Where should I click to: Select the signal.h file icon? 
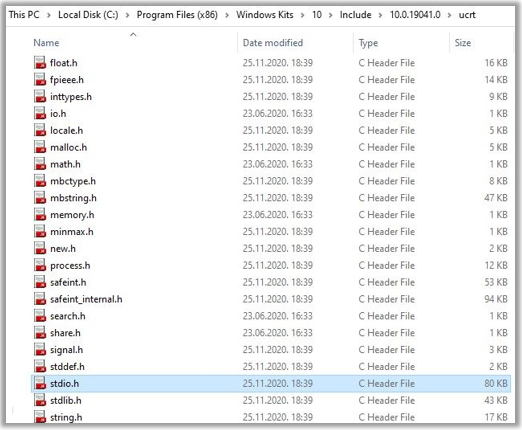tap(40, 350)
